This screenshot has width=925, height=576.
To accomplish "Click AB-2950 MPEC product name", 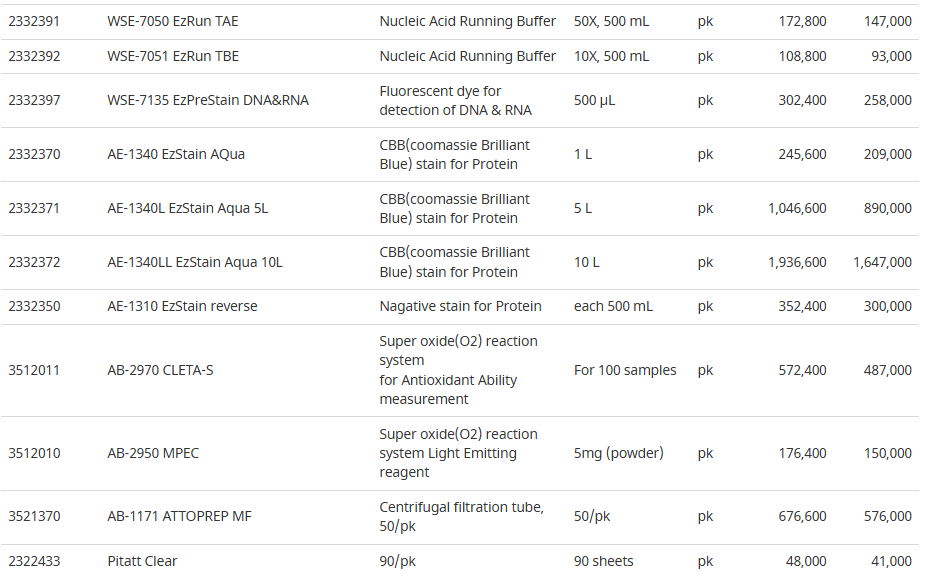I will click(153, 453).
